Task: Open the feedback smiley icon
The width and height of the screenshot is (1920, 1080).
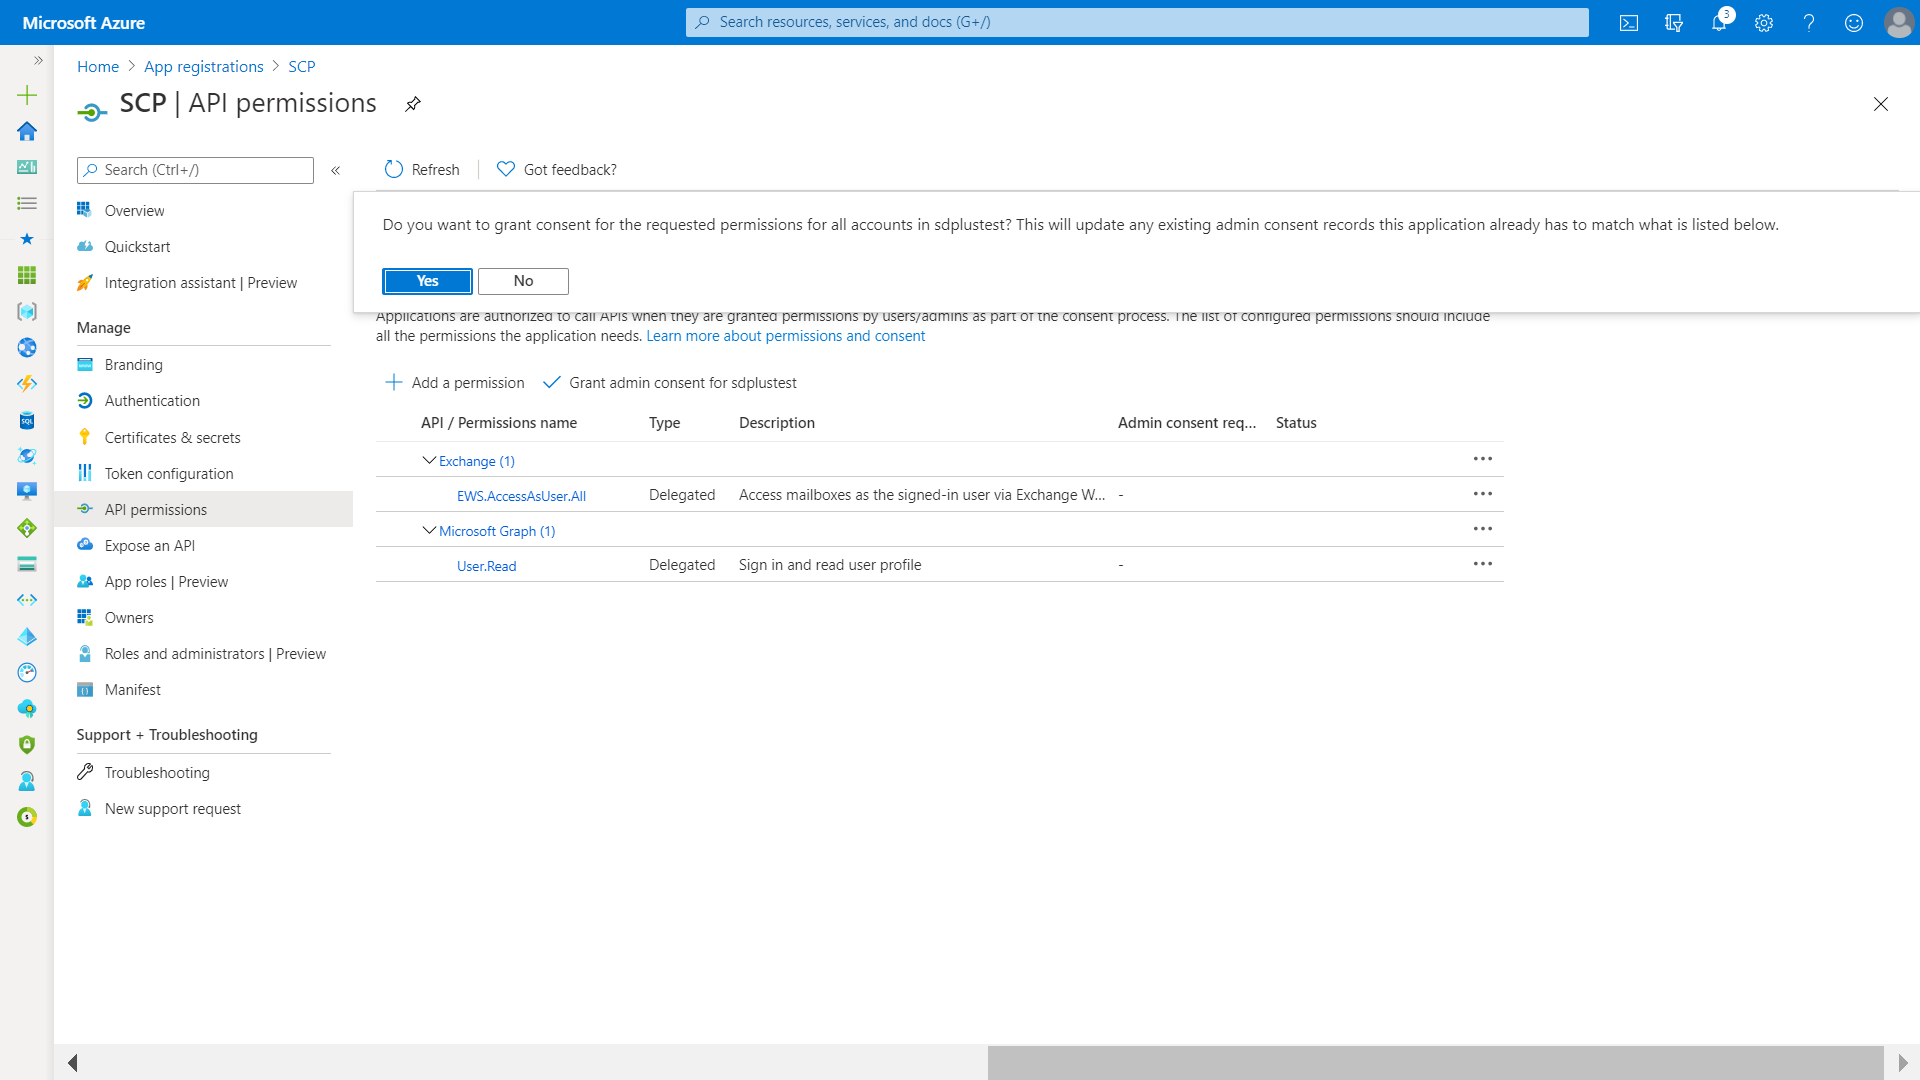Action: pos(1853,23)
